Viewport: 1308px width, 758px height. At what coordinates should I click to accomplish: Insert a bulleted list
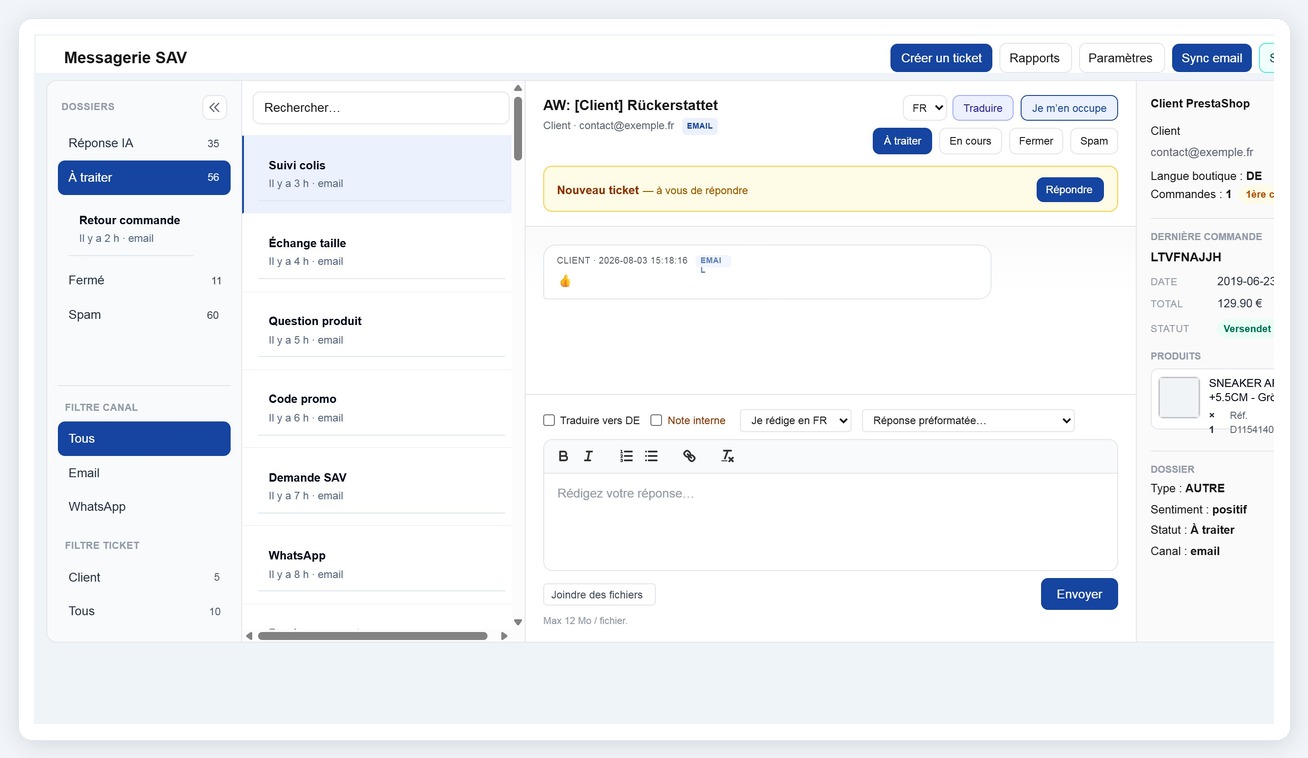[651, 456]
